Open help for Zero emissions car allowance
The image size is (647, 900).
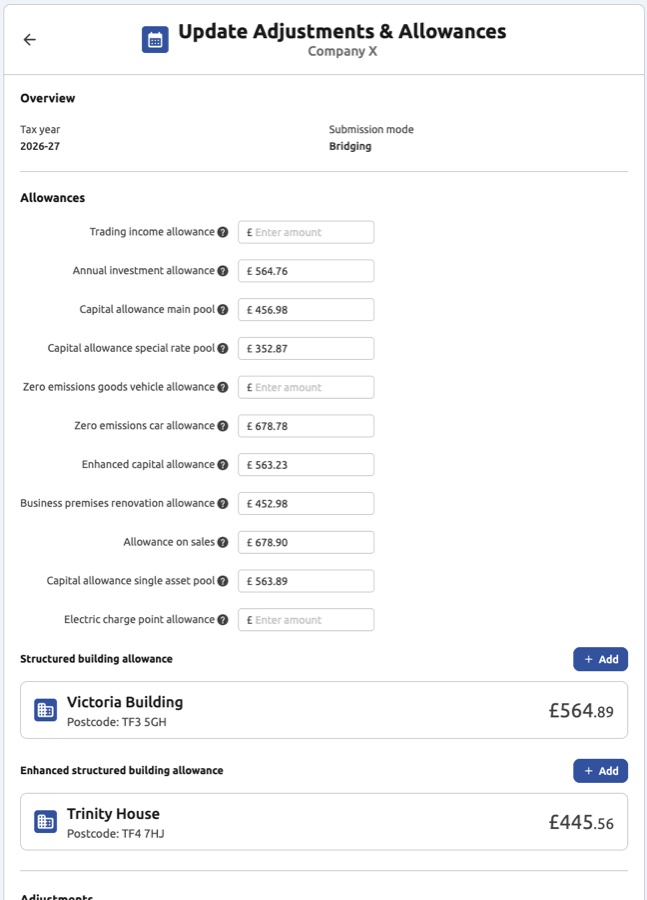222,426
